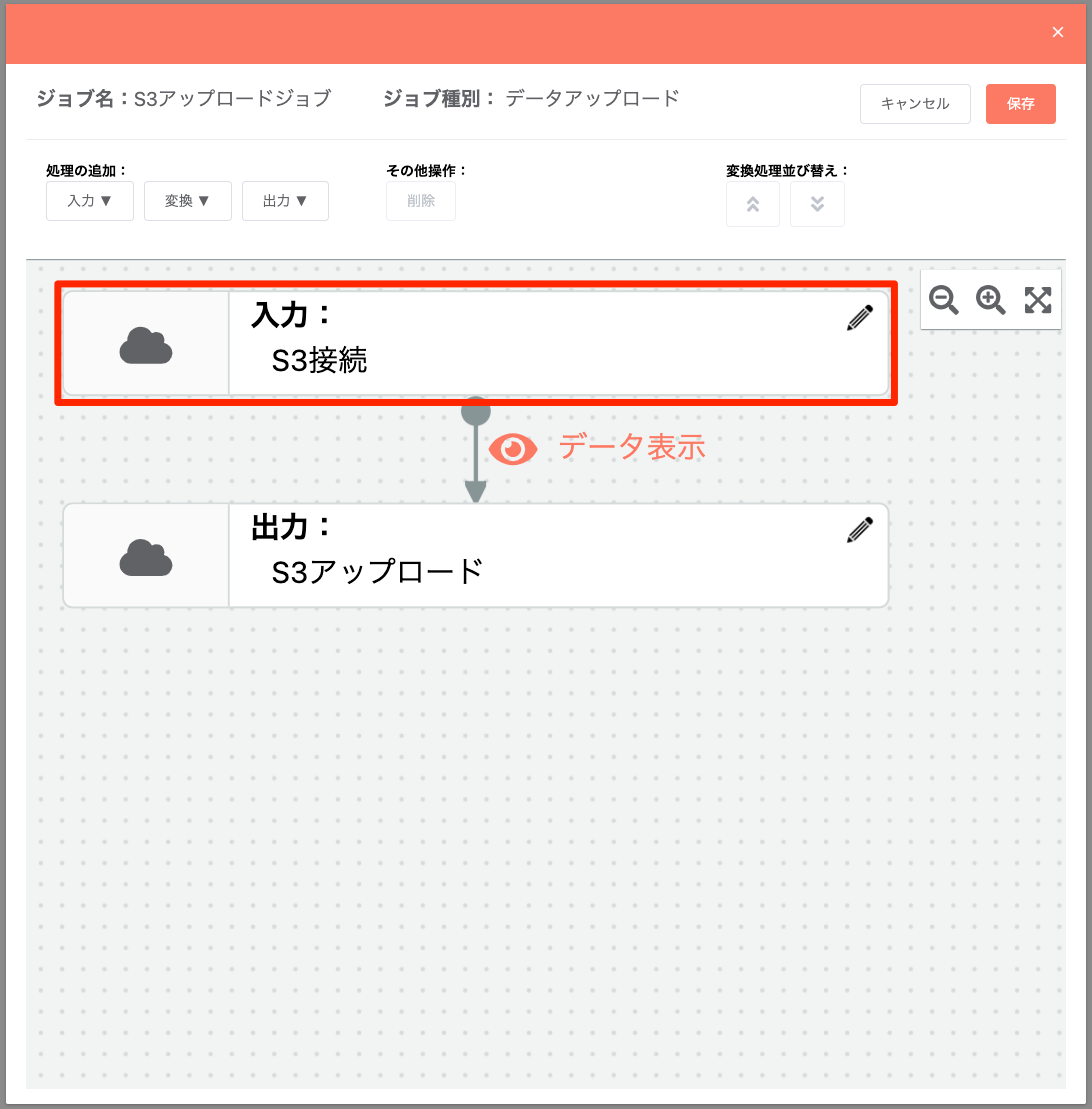The image size is (1092, 1109).
Task: Select the 出力: S3アップロード node
Action: [476, 555]
